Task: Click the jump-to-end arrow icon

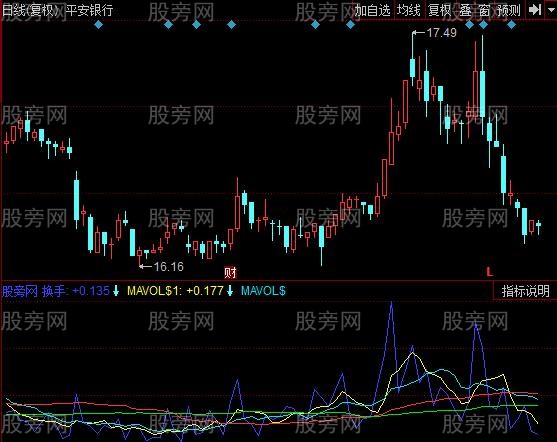Action: [535, 10]
